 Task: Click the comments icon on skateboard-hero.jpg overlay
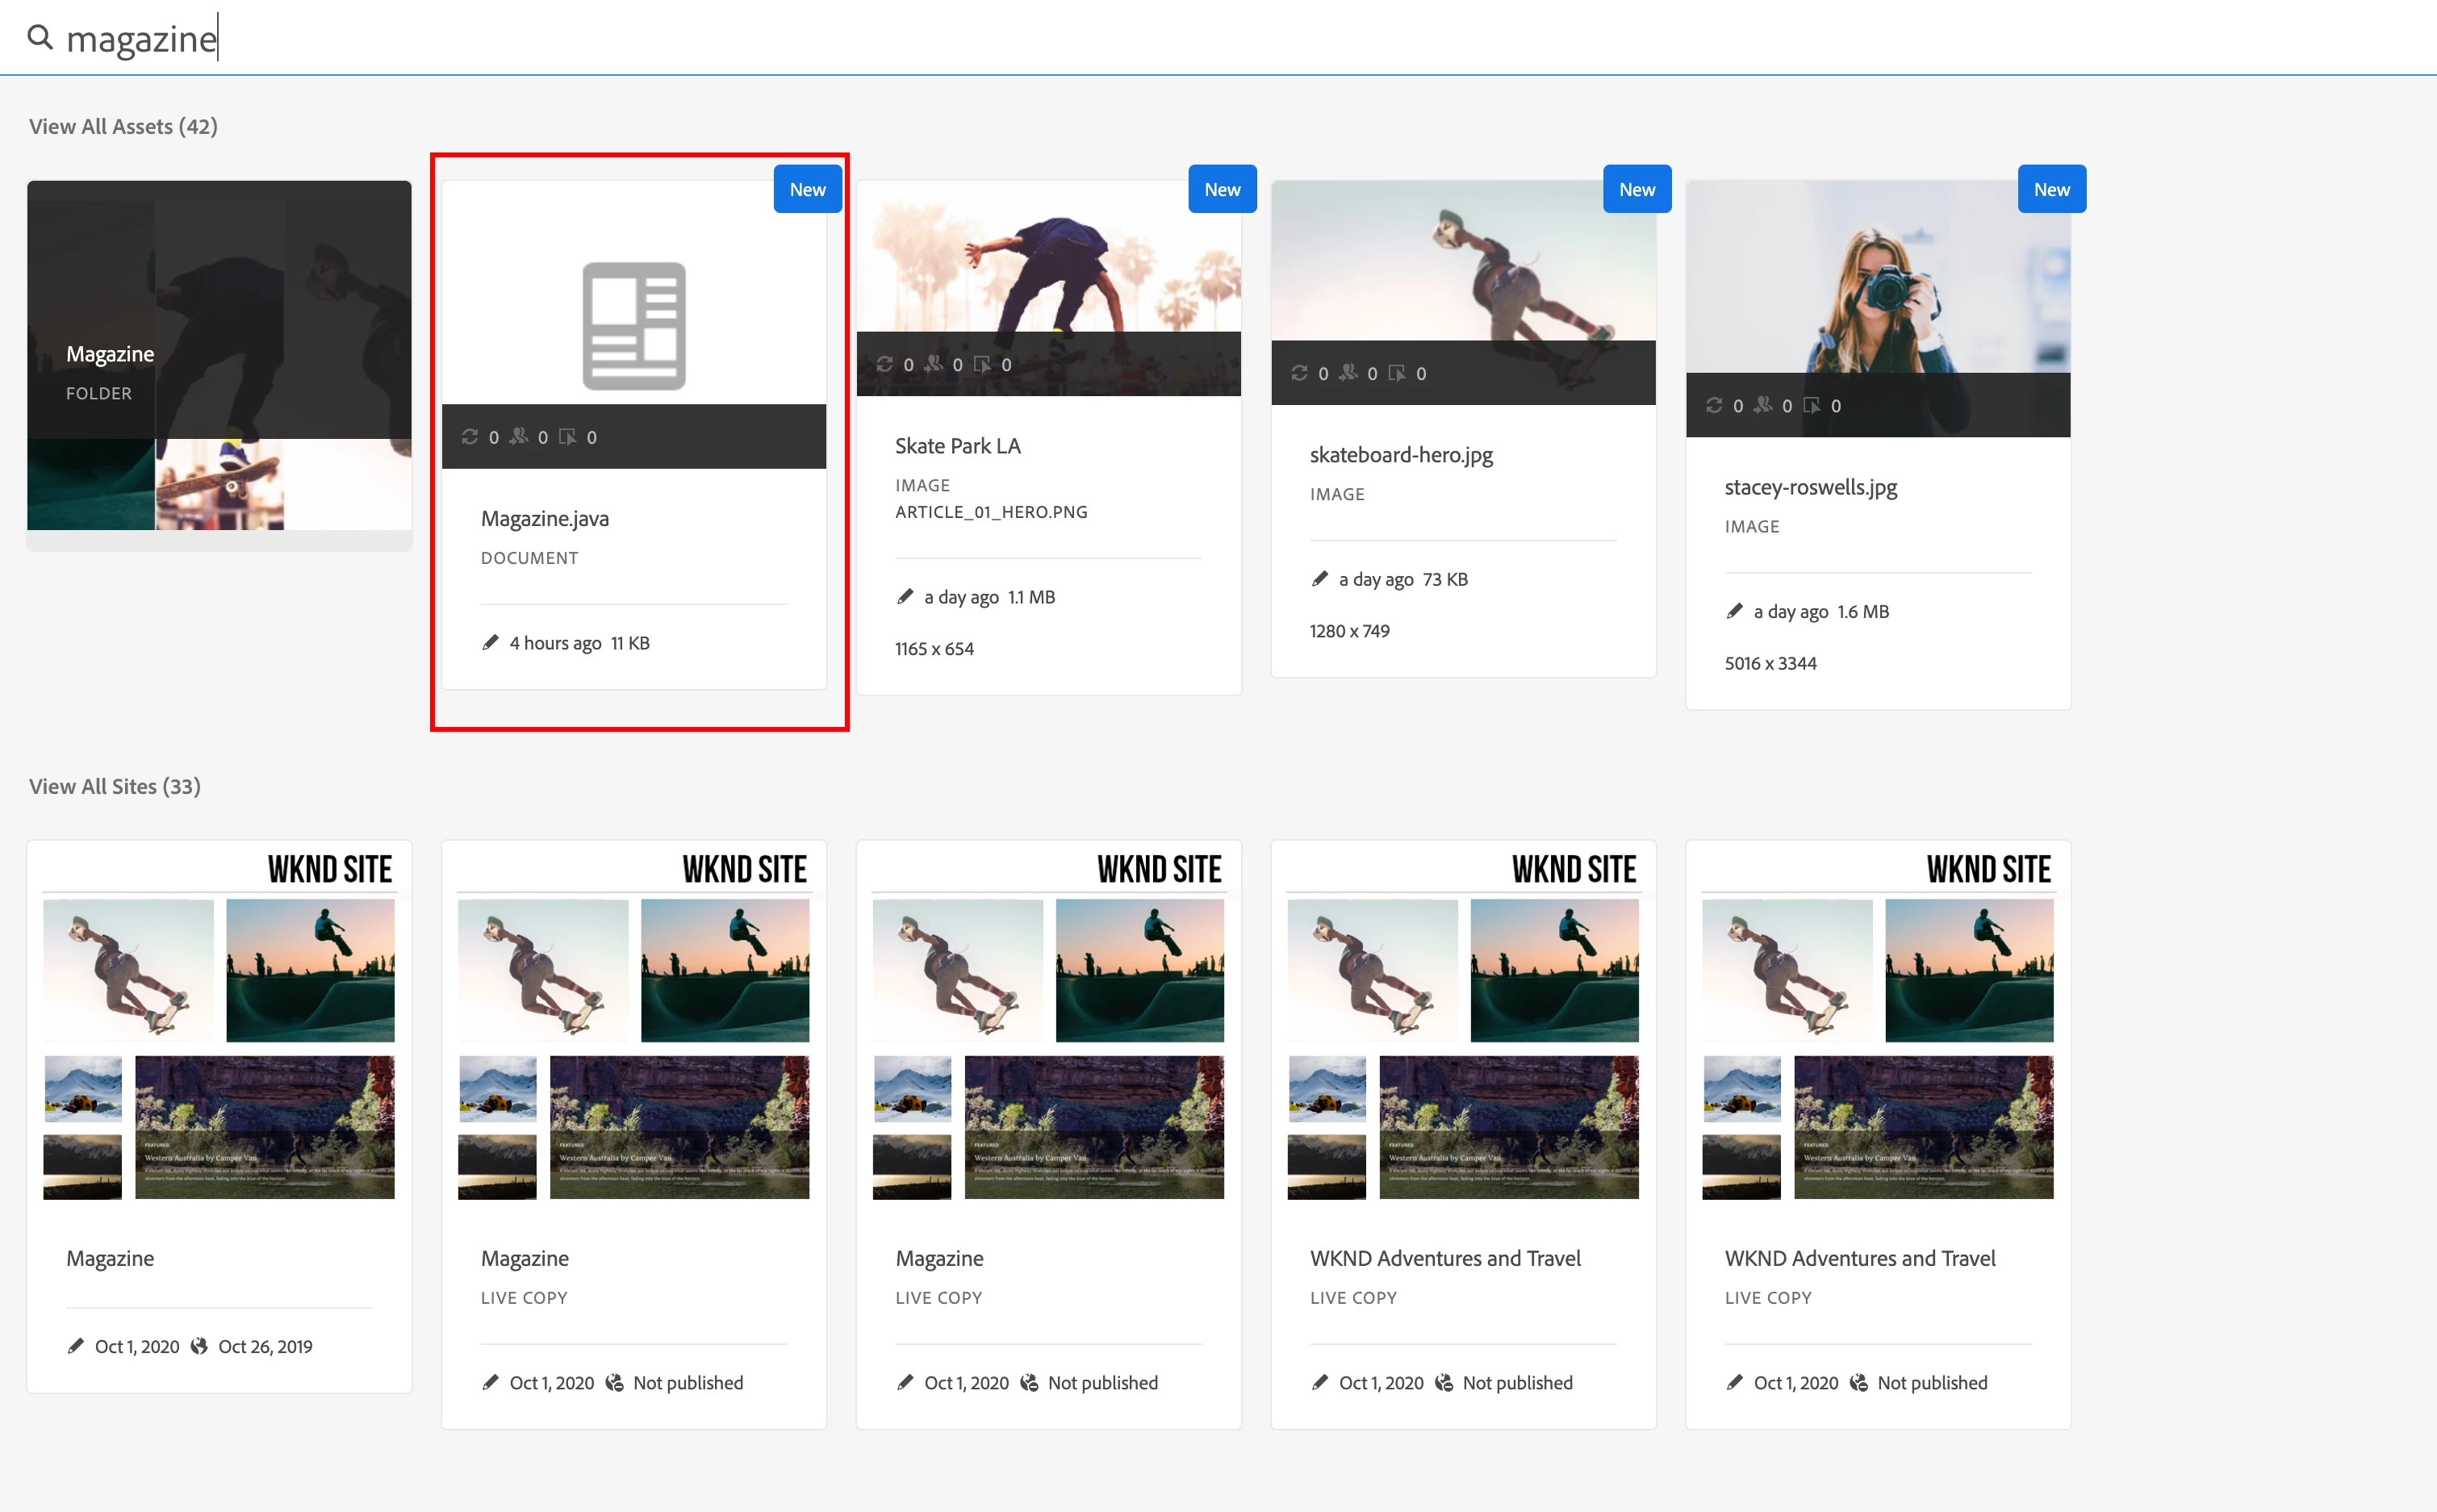(1397, 373)
